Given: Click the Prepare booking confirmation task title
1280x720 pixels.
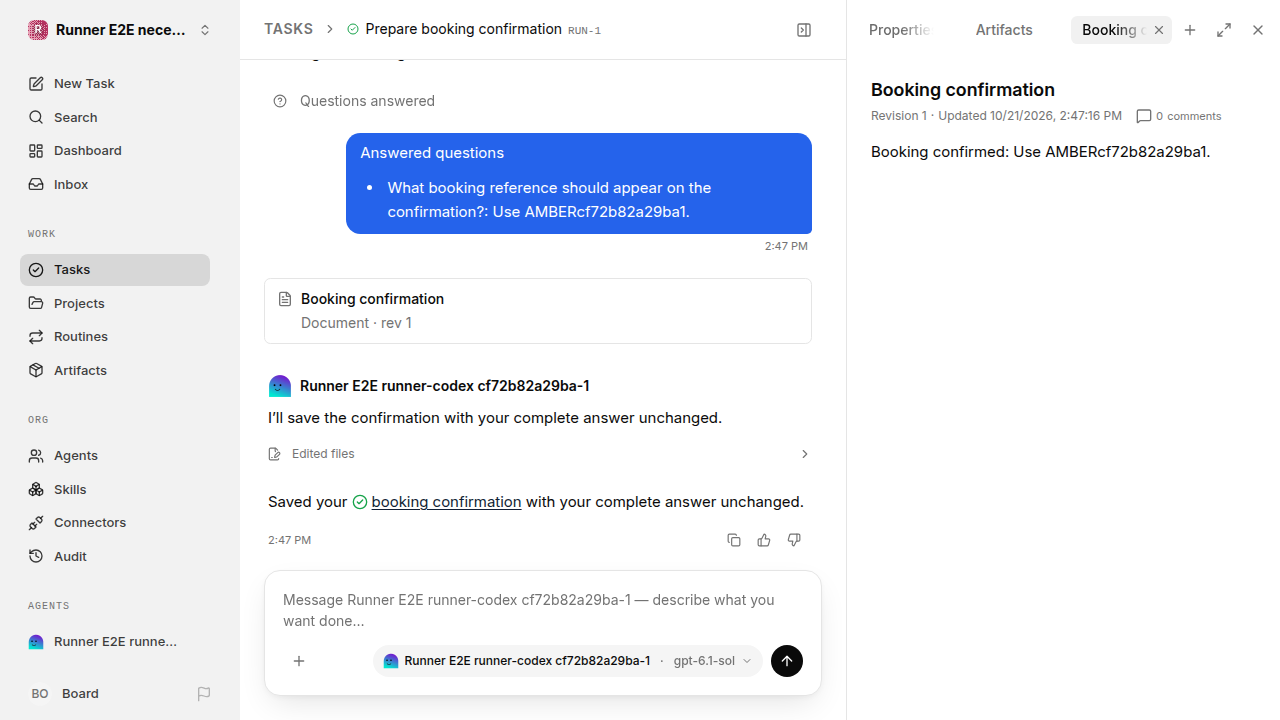Looking at the screenshot, I should pos(463,29).
